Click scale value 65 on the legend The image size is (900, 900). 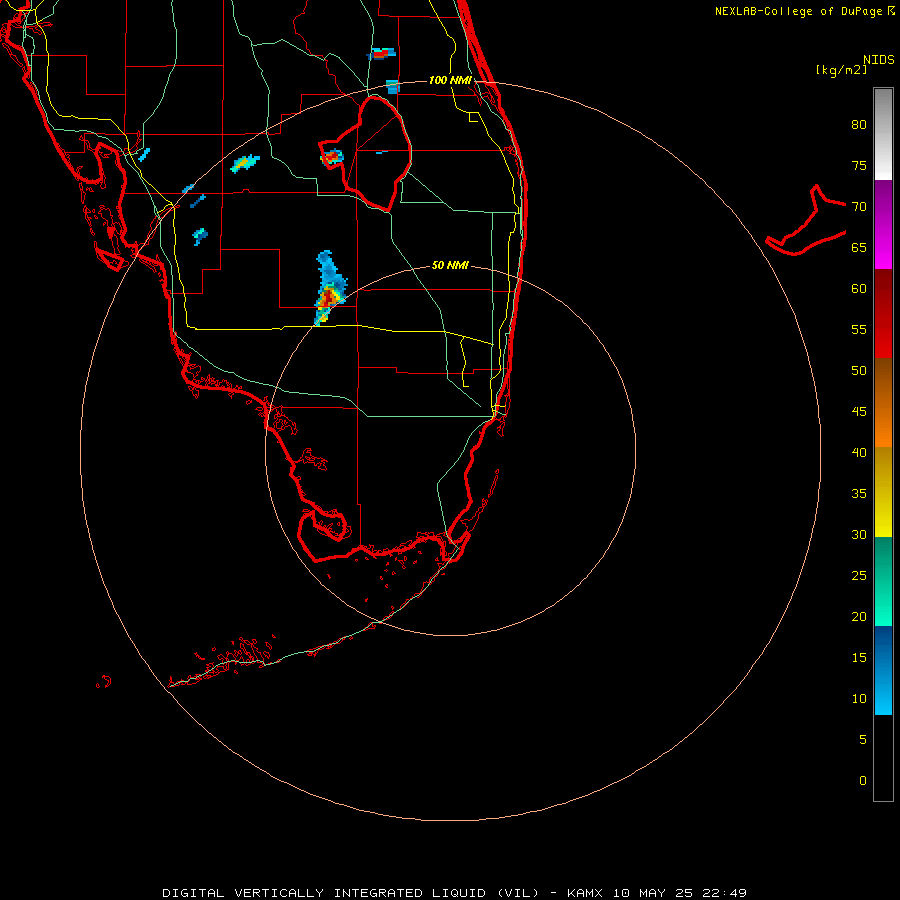pyautogui.click(x=859, y=247)
